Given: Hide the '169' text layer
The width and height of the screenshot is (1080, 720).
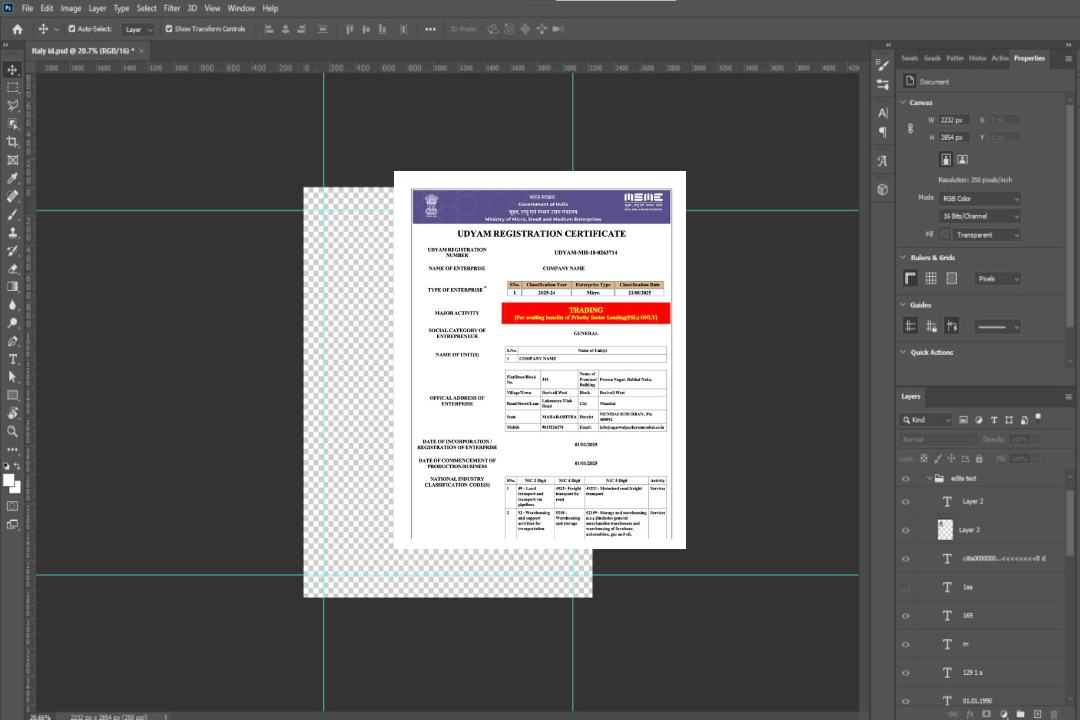Looking at the screenshot, I should [906, 616].
